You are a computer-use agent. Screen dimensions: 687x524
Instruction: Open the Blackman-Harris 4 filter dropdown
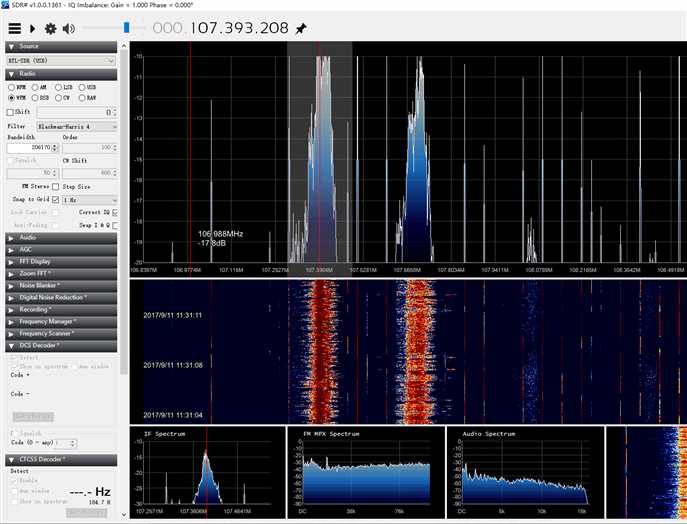tap(76, 127)
